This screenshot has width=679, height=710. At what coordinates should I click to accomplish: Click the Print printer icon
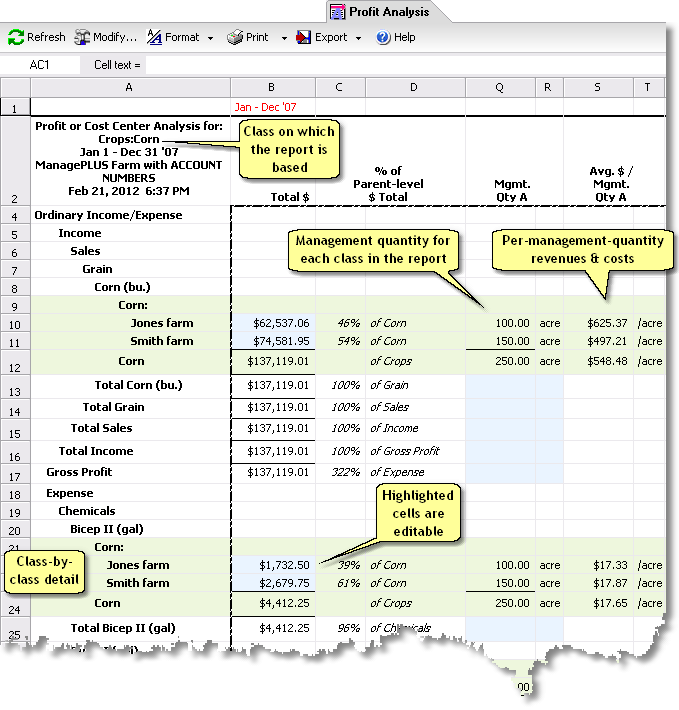click(235, 38)
